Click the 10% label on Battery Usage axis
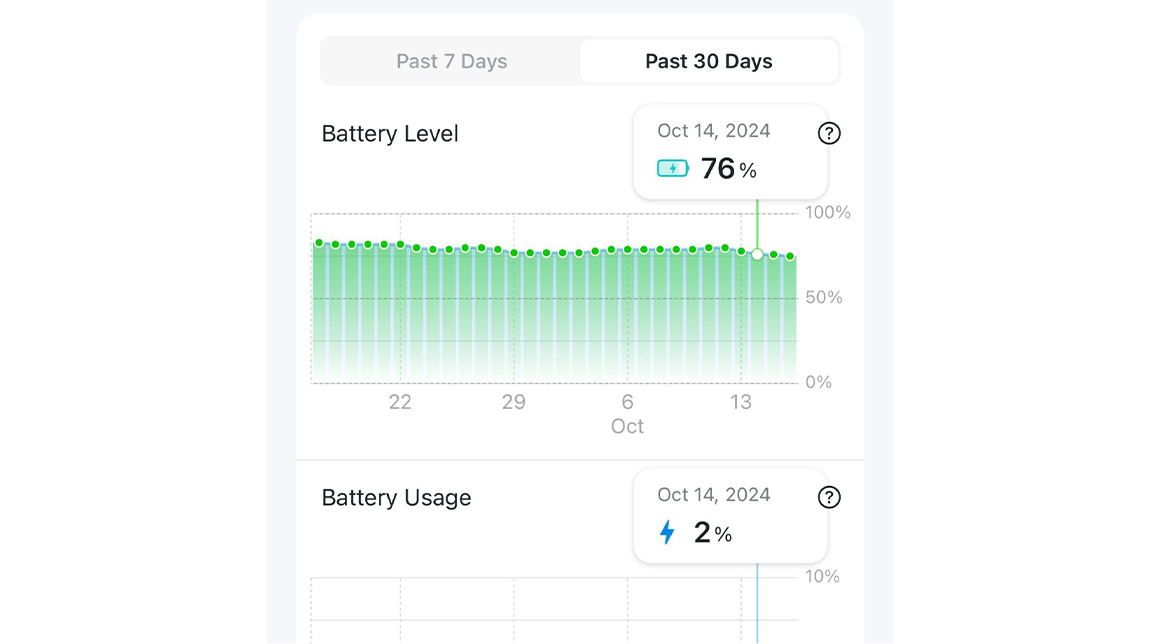The height and width of the screenshot is (644, 1161). click(822, 577)
